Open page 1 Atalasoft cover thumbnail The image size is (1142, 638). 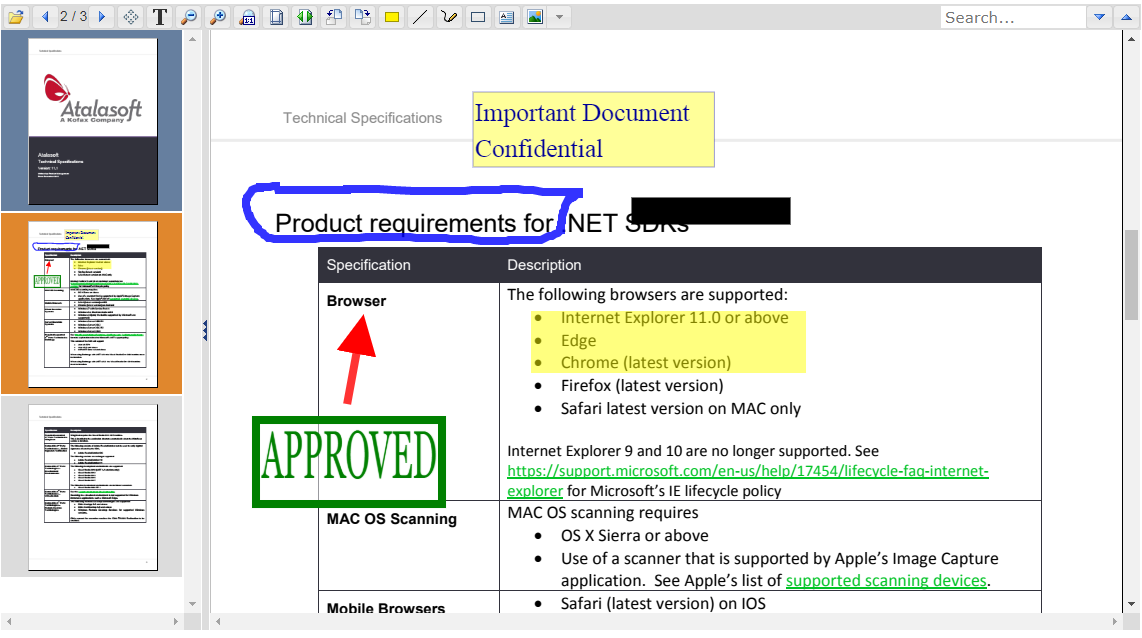[x=92, y=121]
